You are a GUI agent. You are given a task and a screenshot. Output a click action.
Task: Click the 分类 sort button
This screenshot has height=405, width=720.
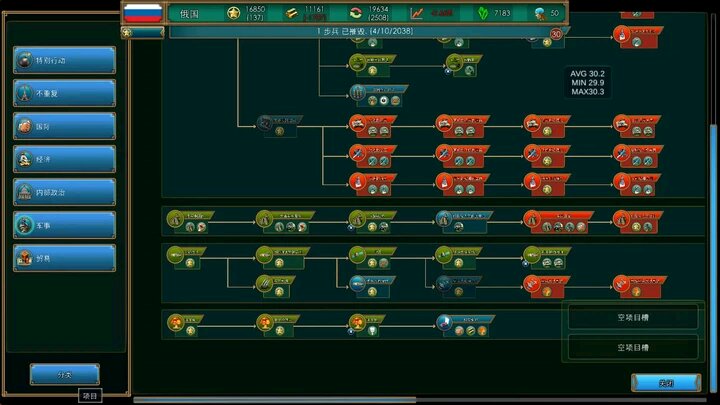pos(65,375)
